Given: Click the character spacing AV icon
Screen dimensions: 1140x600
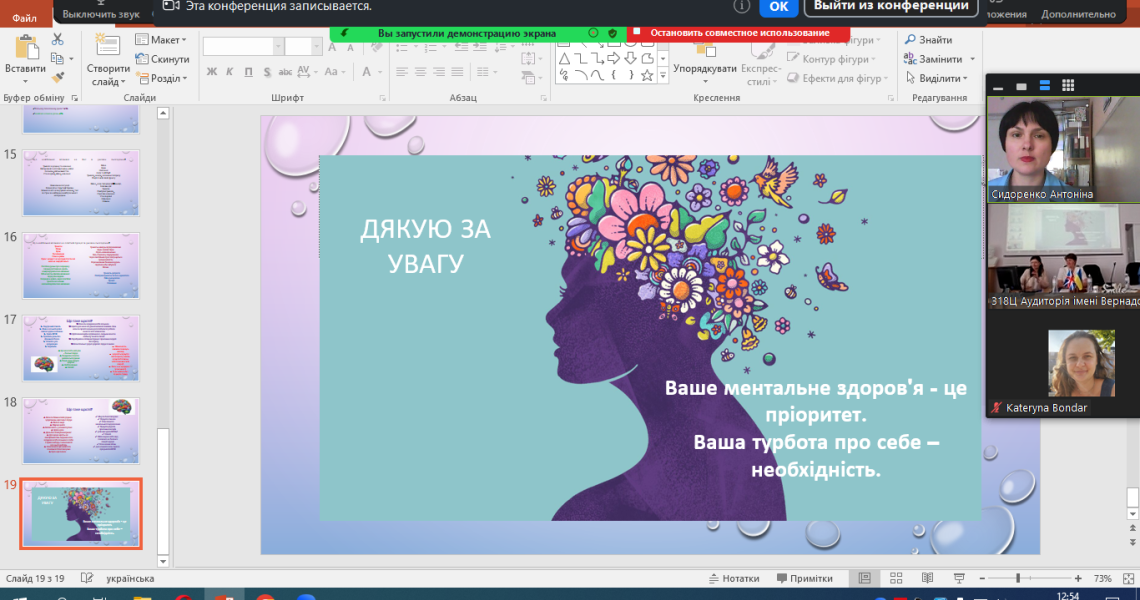Looking at the screenshot, I should click(x=304, y=71).
